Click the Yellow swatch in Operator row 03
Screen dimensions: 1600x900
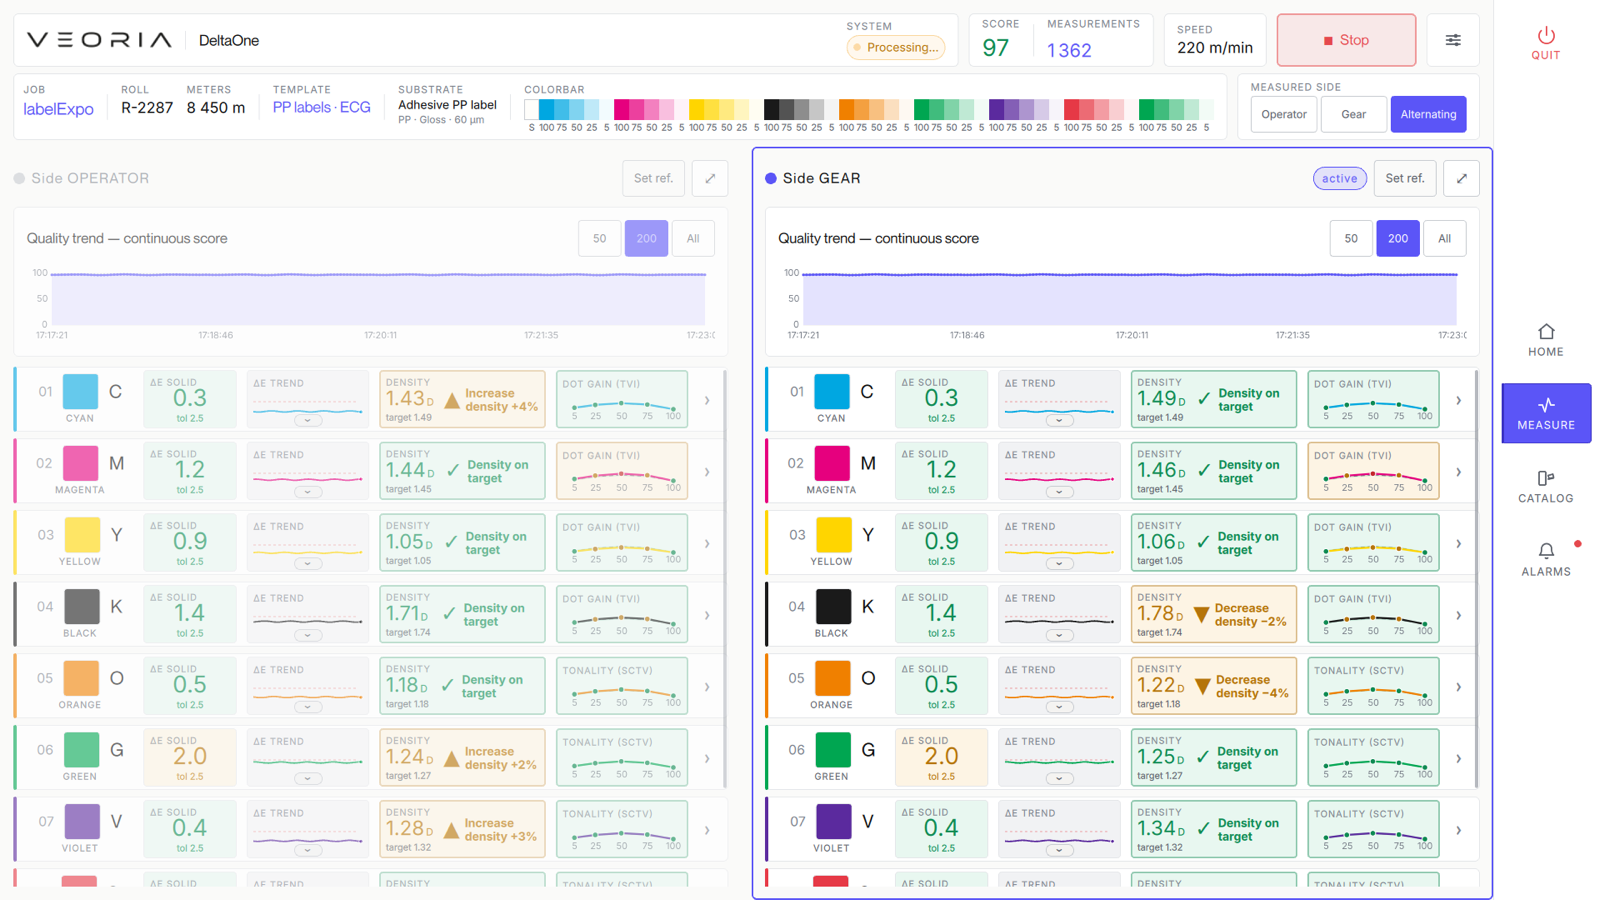[x=80, y=535]
